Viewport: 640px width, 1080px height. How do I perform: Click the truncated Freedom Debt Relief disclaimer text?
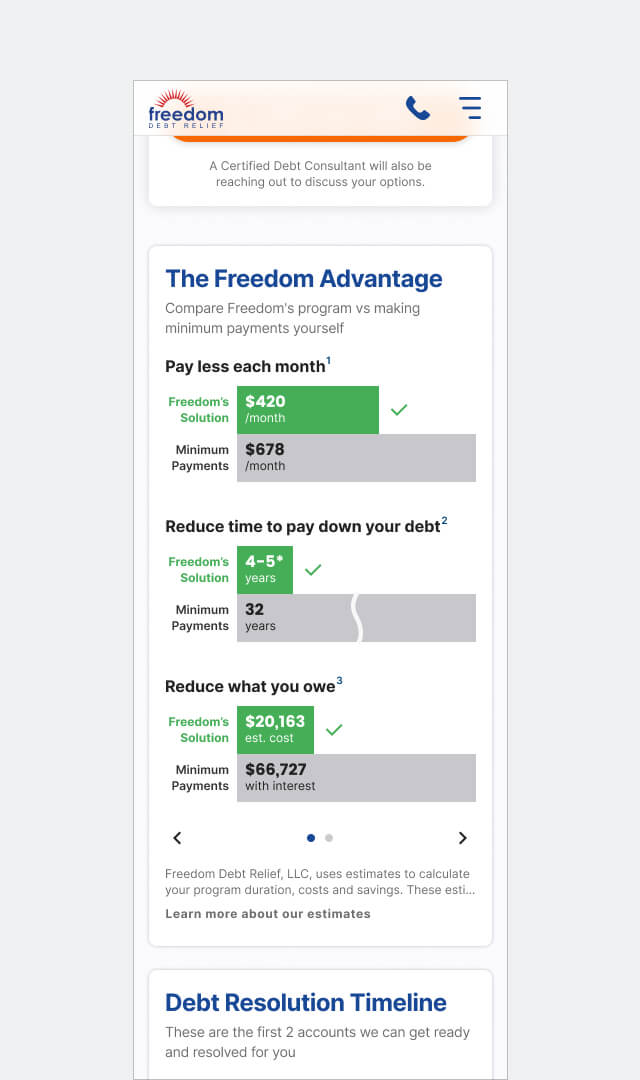[x=320, y=882]
